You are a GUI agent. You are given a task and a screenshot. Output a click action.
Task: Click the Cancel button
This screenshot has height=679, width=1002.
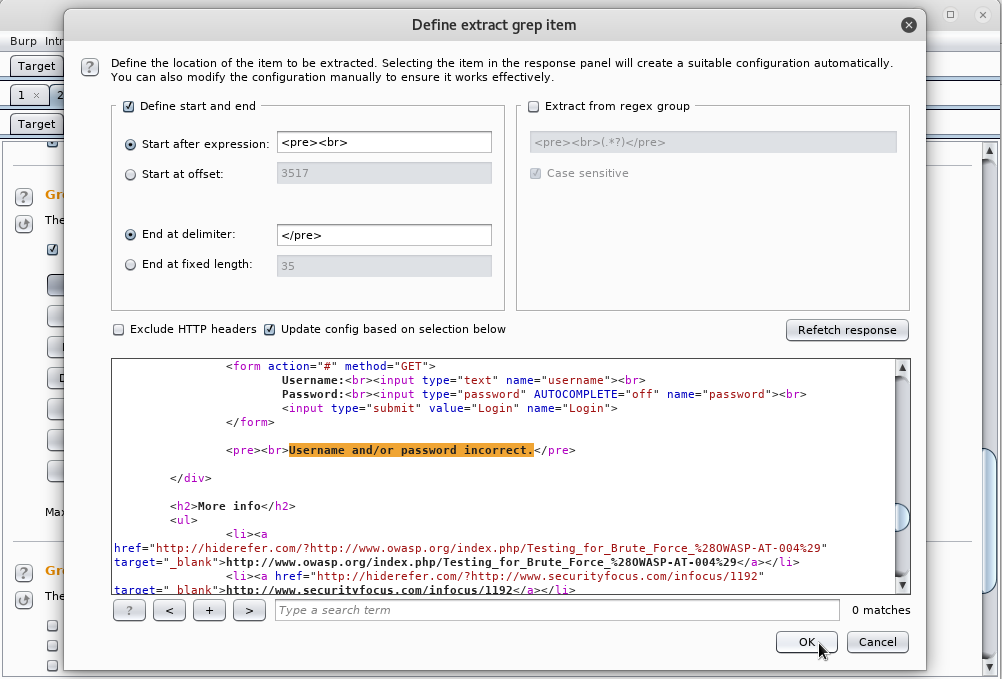click(x=877, y=642)
